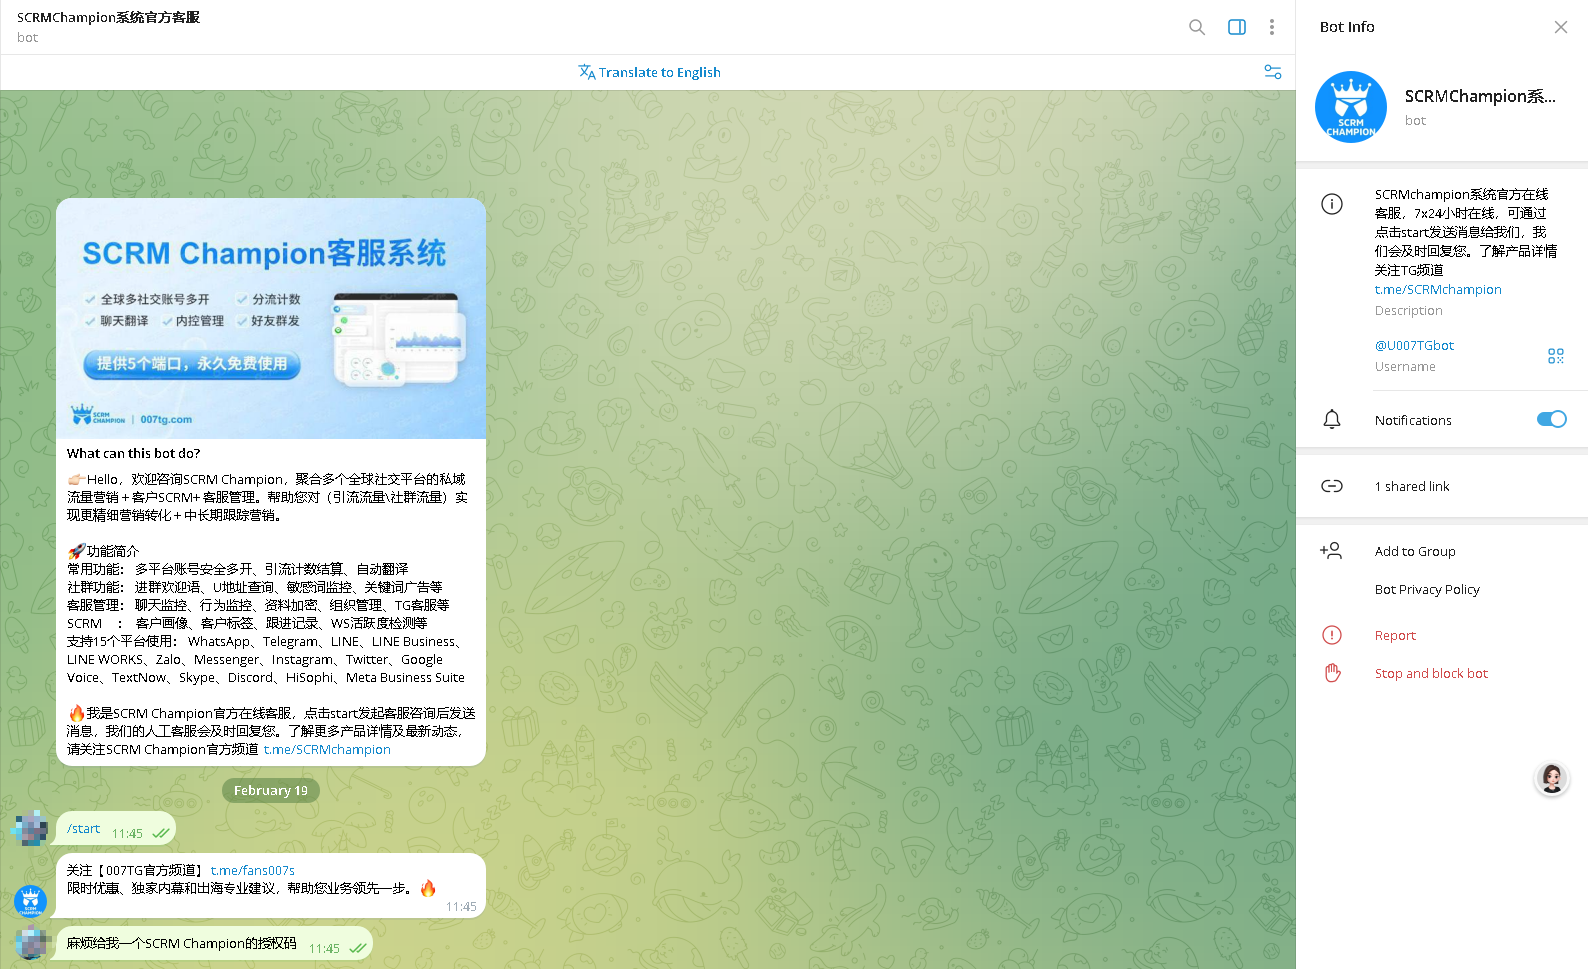Open translation settings icon
This screenshot has width=1588, height=969.
click(1272, 72)
